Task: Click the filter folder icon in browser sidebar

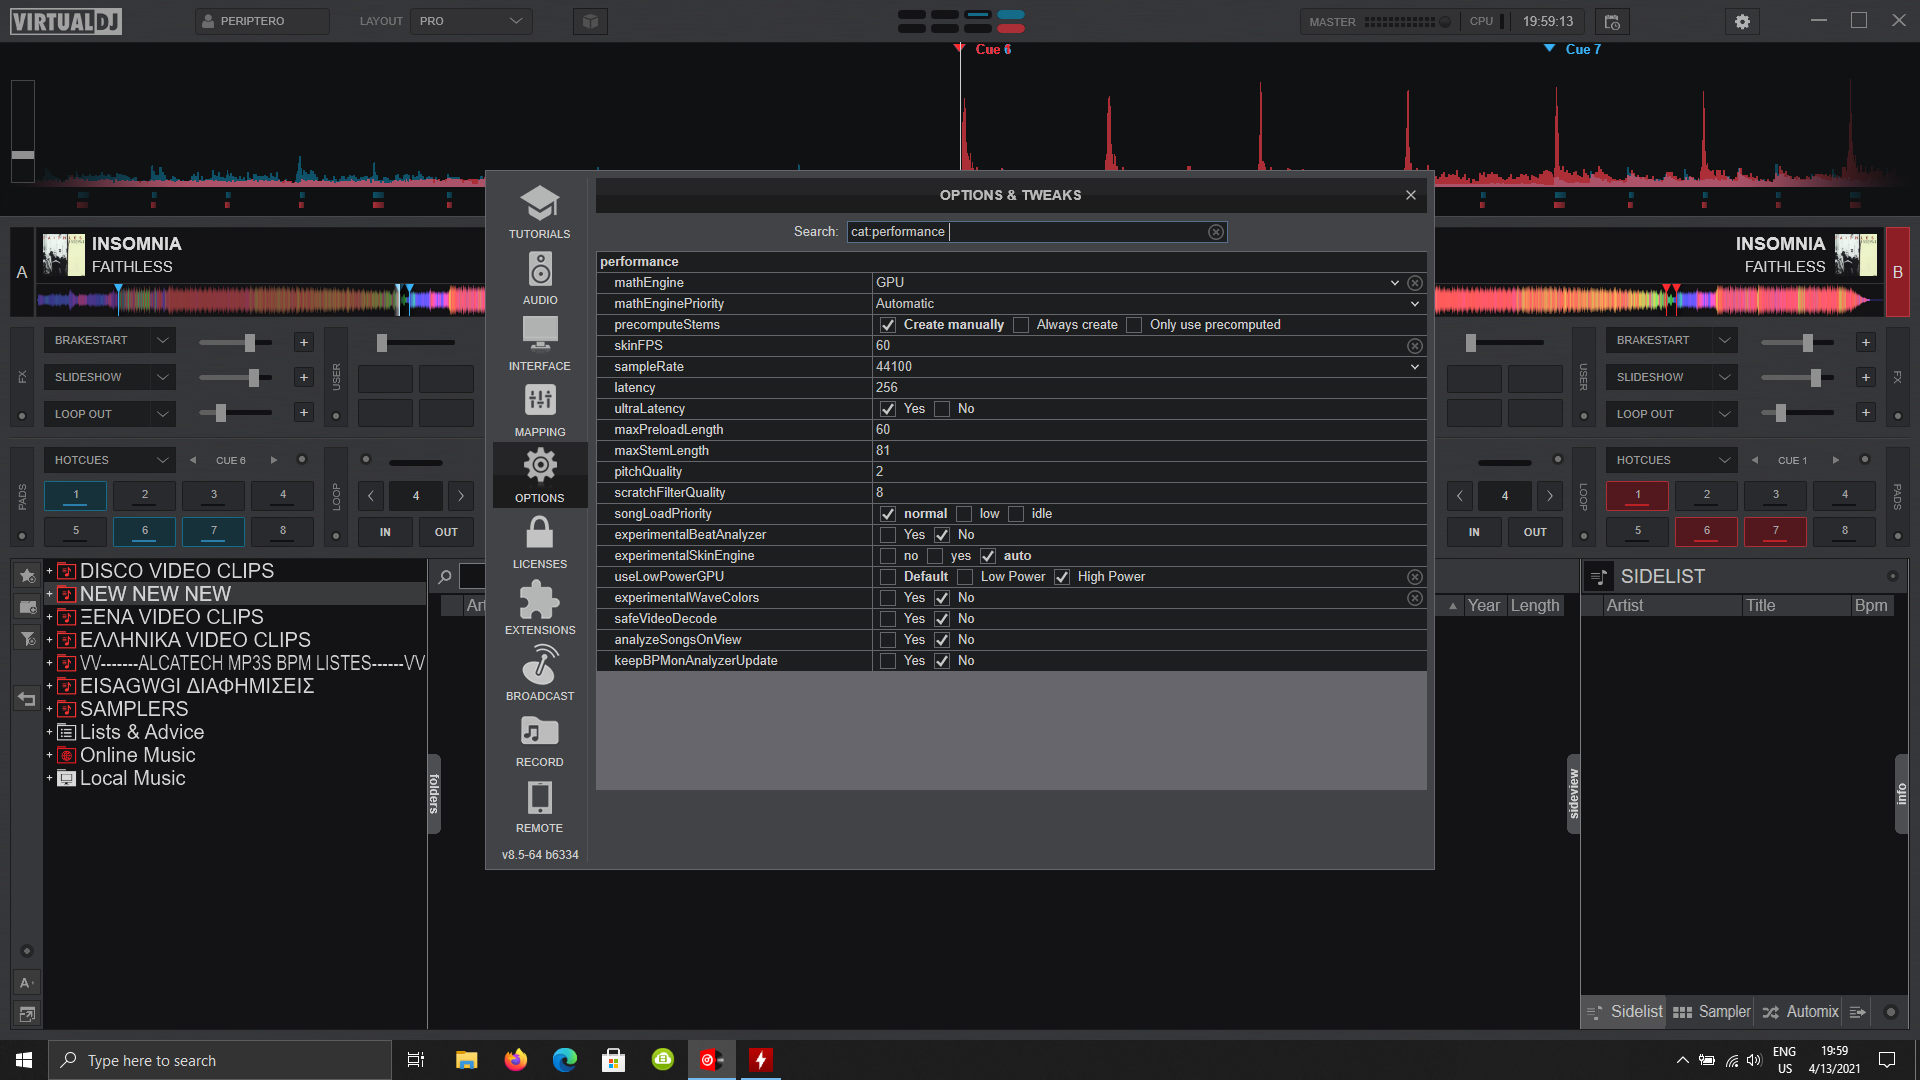Action: [x=27, y=639]
